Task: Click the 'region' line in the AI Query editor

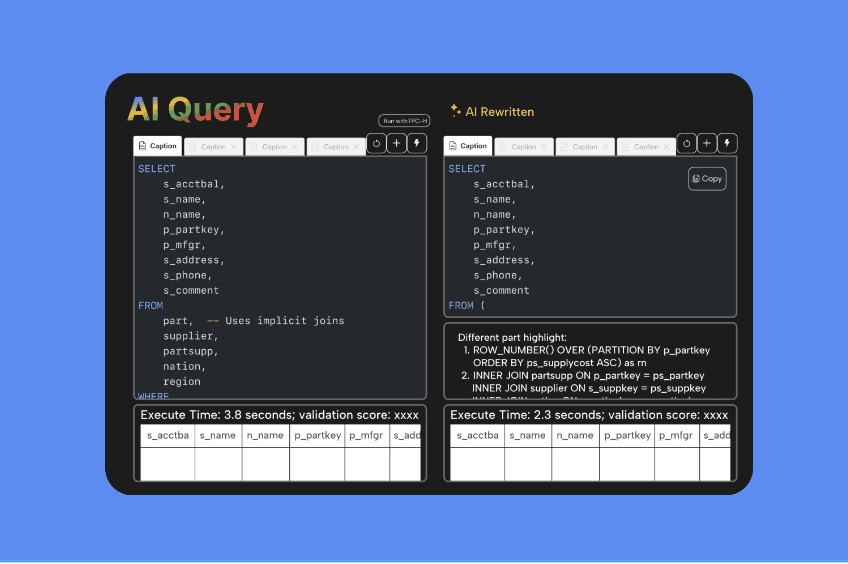Action: [x=182, y=382]
